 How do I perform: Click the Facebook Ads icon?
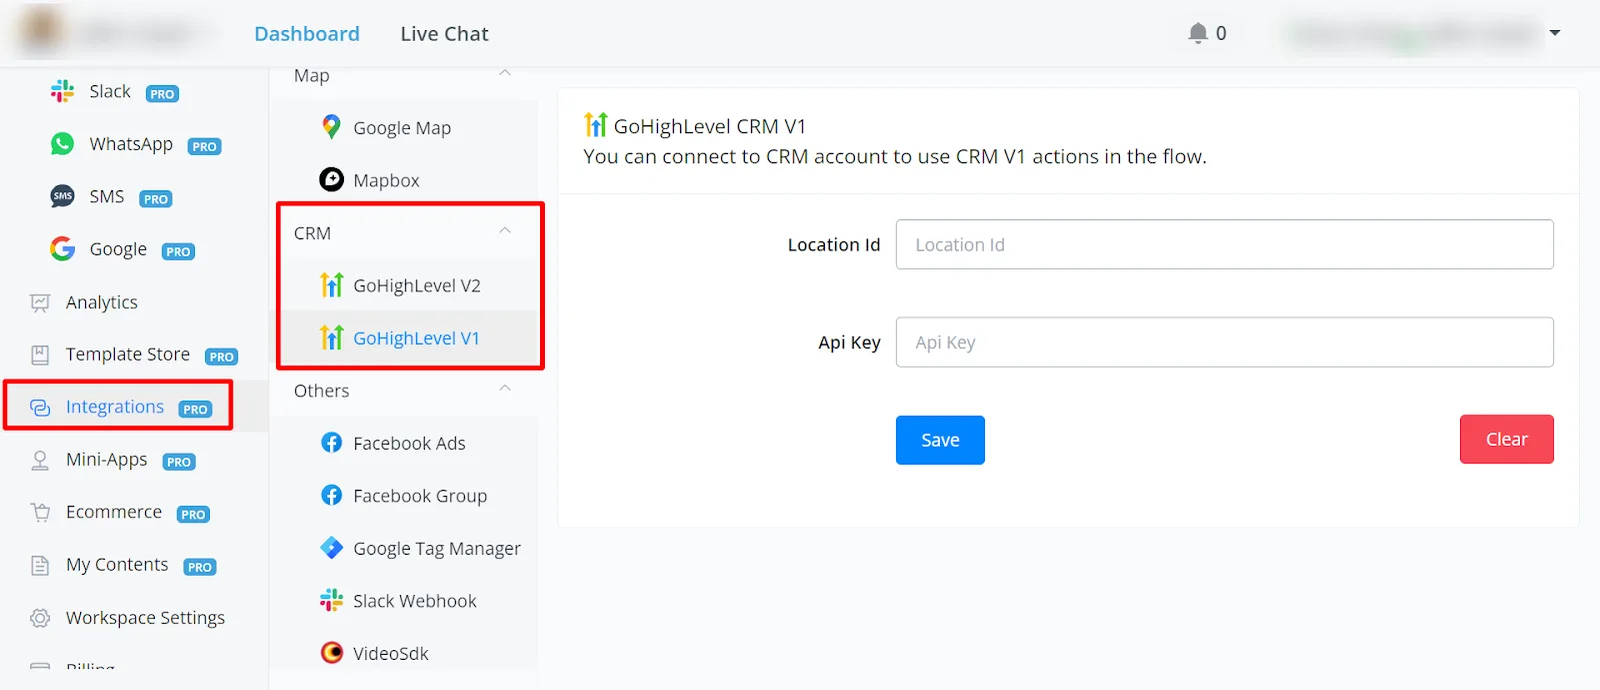tap(331, 442)
